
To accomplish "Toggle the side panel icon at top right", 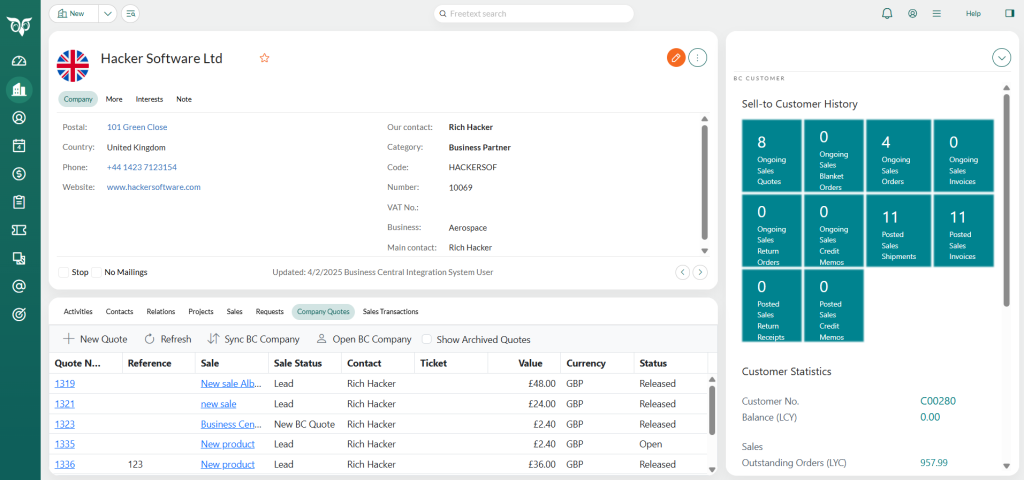I will [x=1010, y=13].
